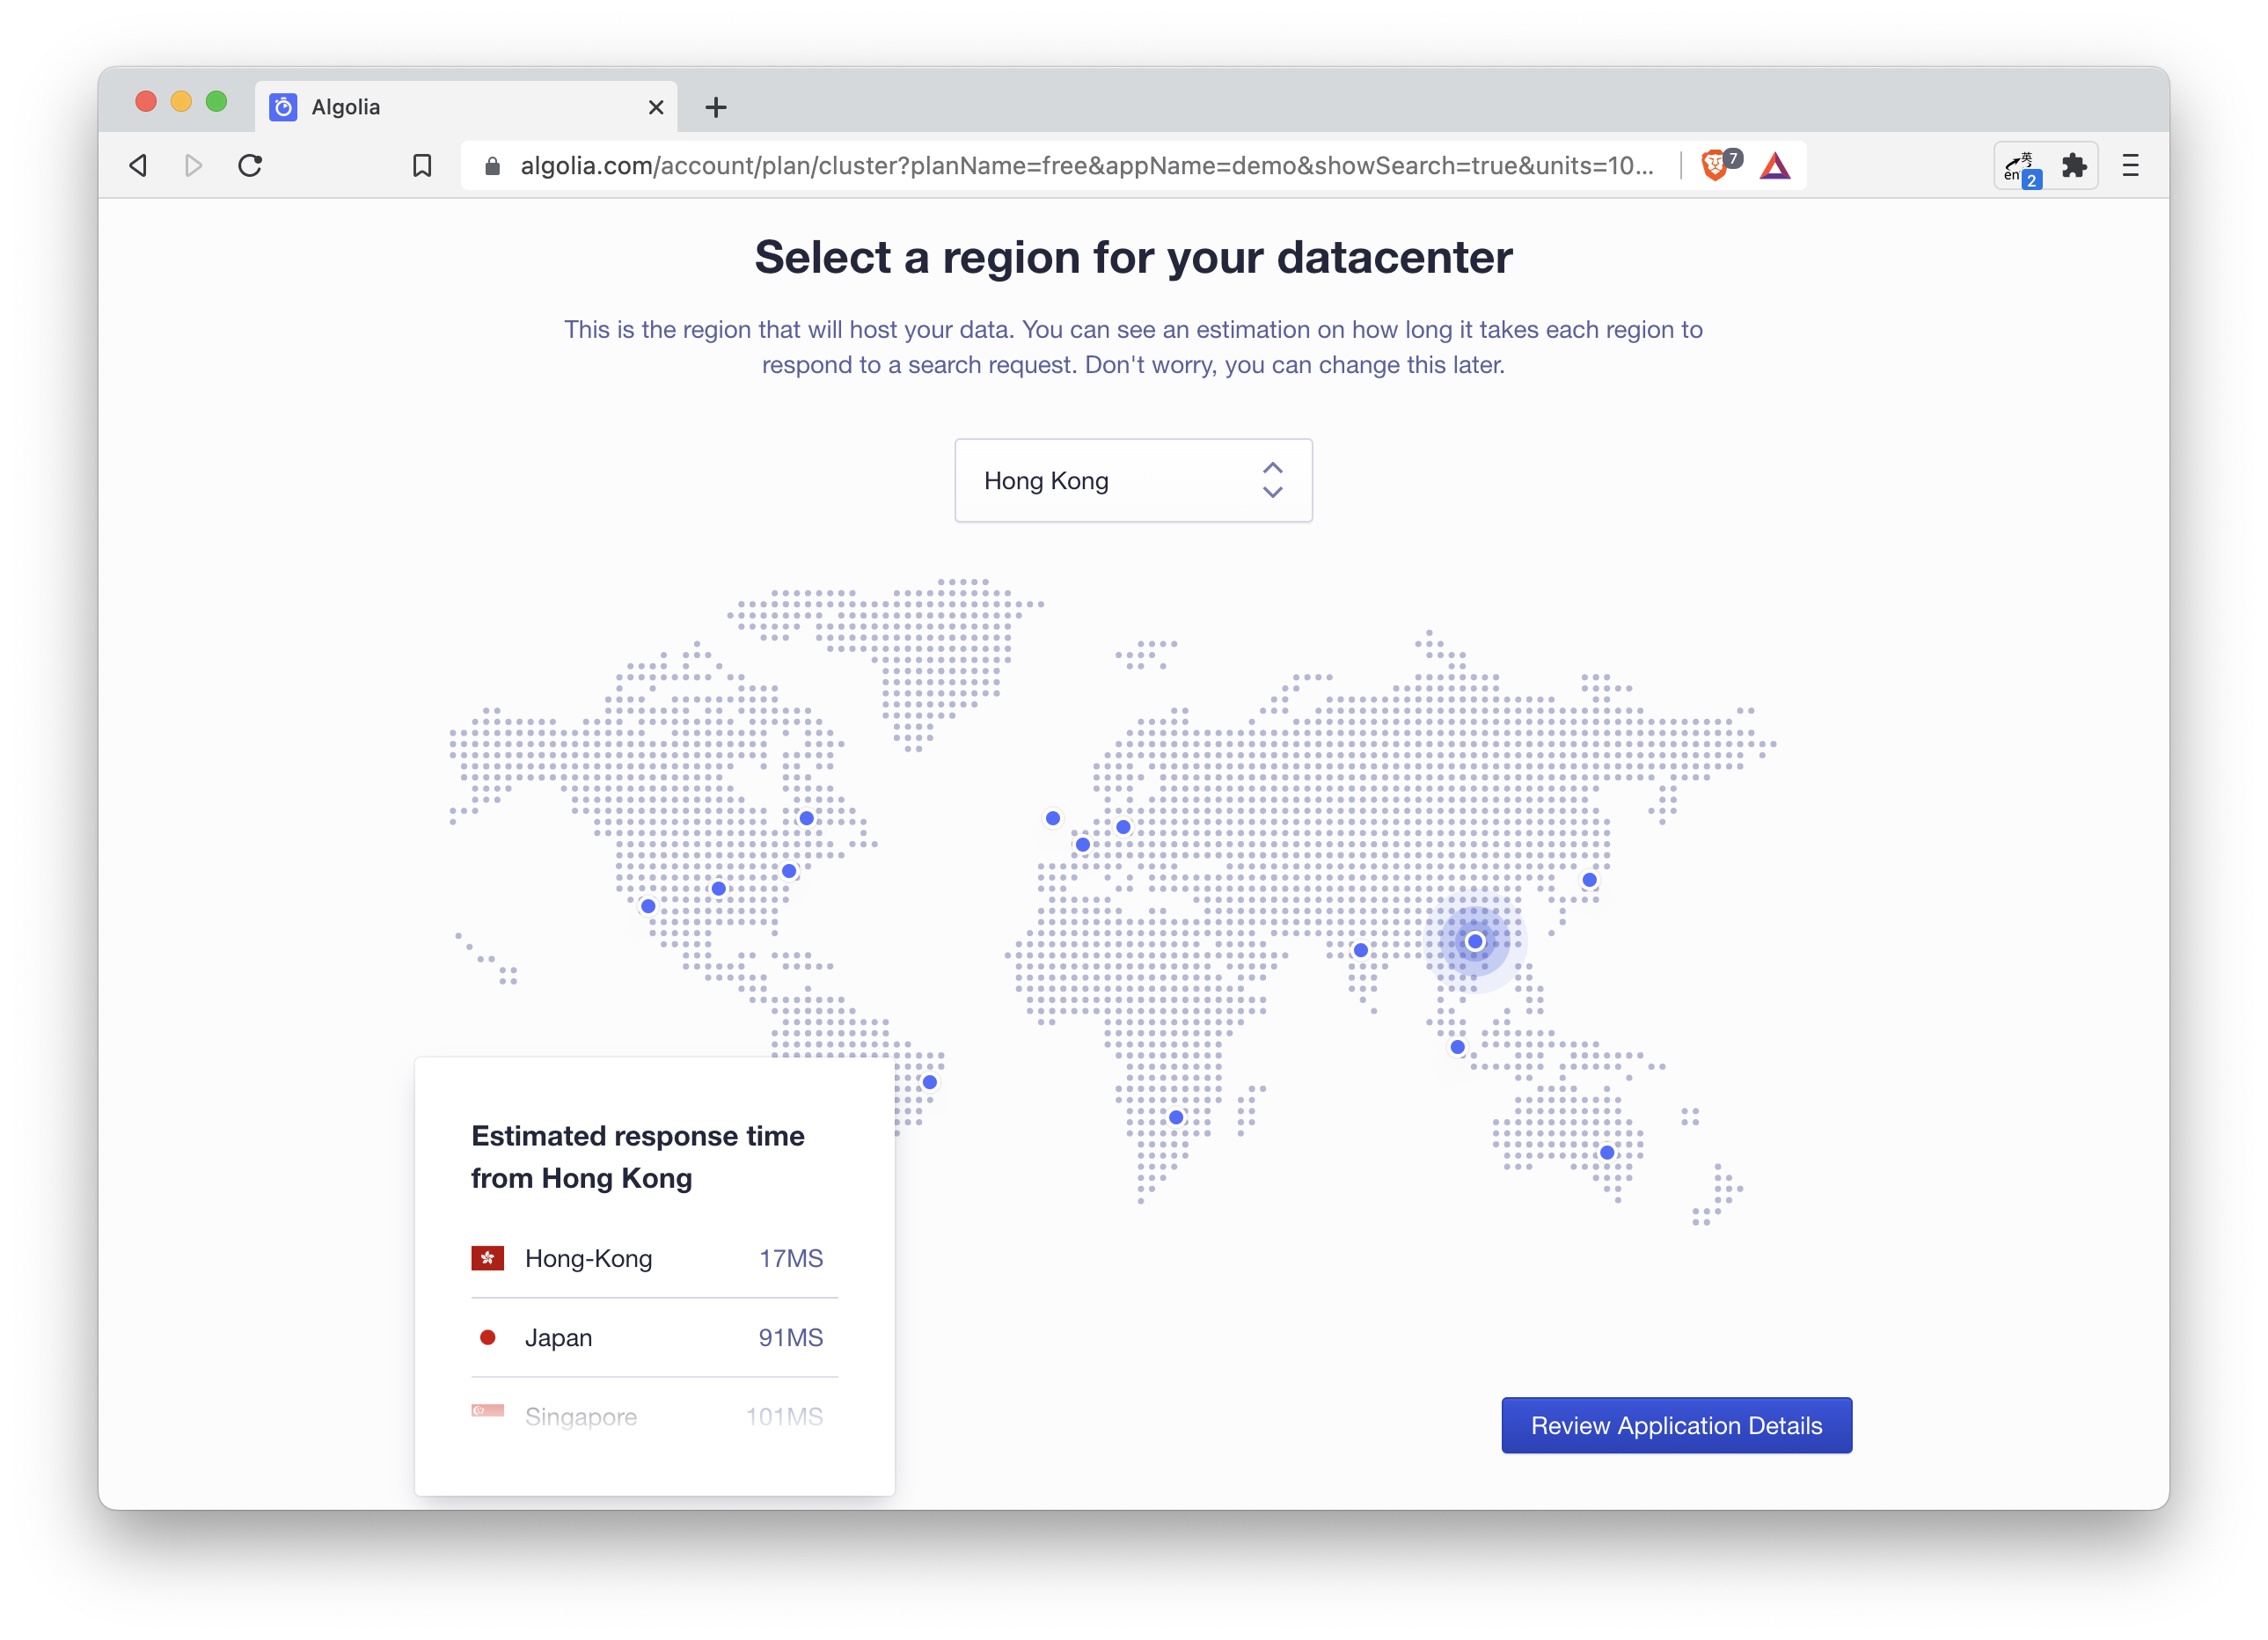Click the translate extension icon

2020,166
